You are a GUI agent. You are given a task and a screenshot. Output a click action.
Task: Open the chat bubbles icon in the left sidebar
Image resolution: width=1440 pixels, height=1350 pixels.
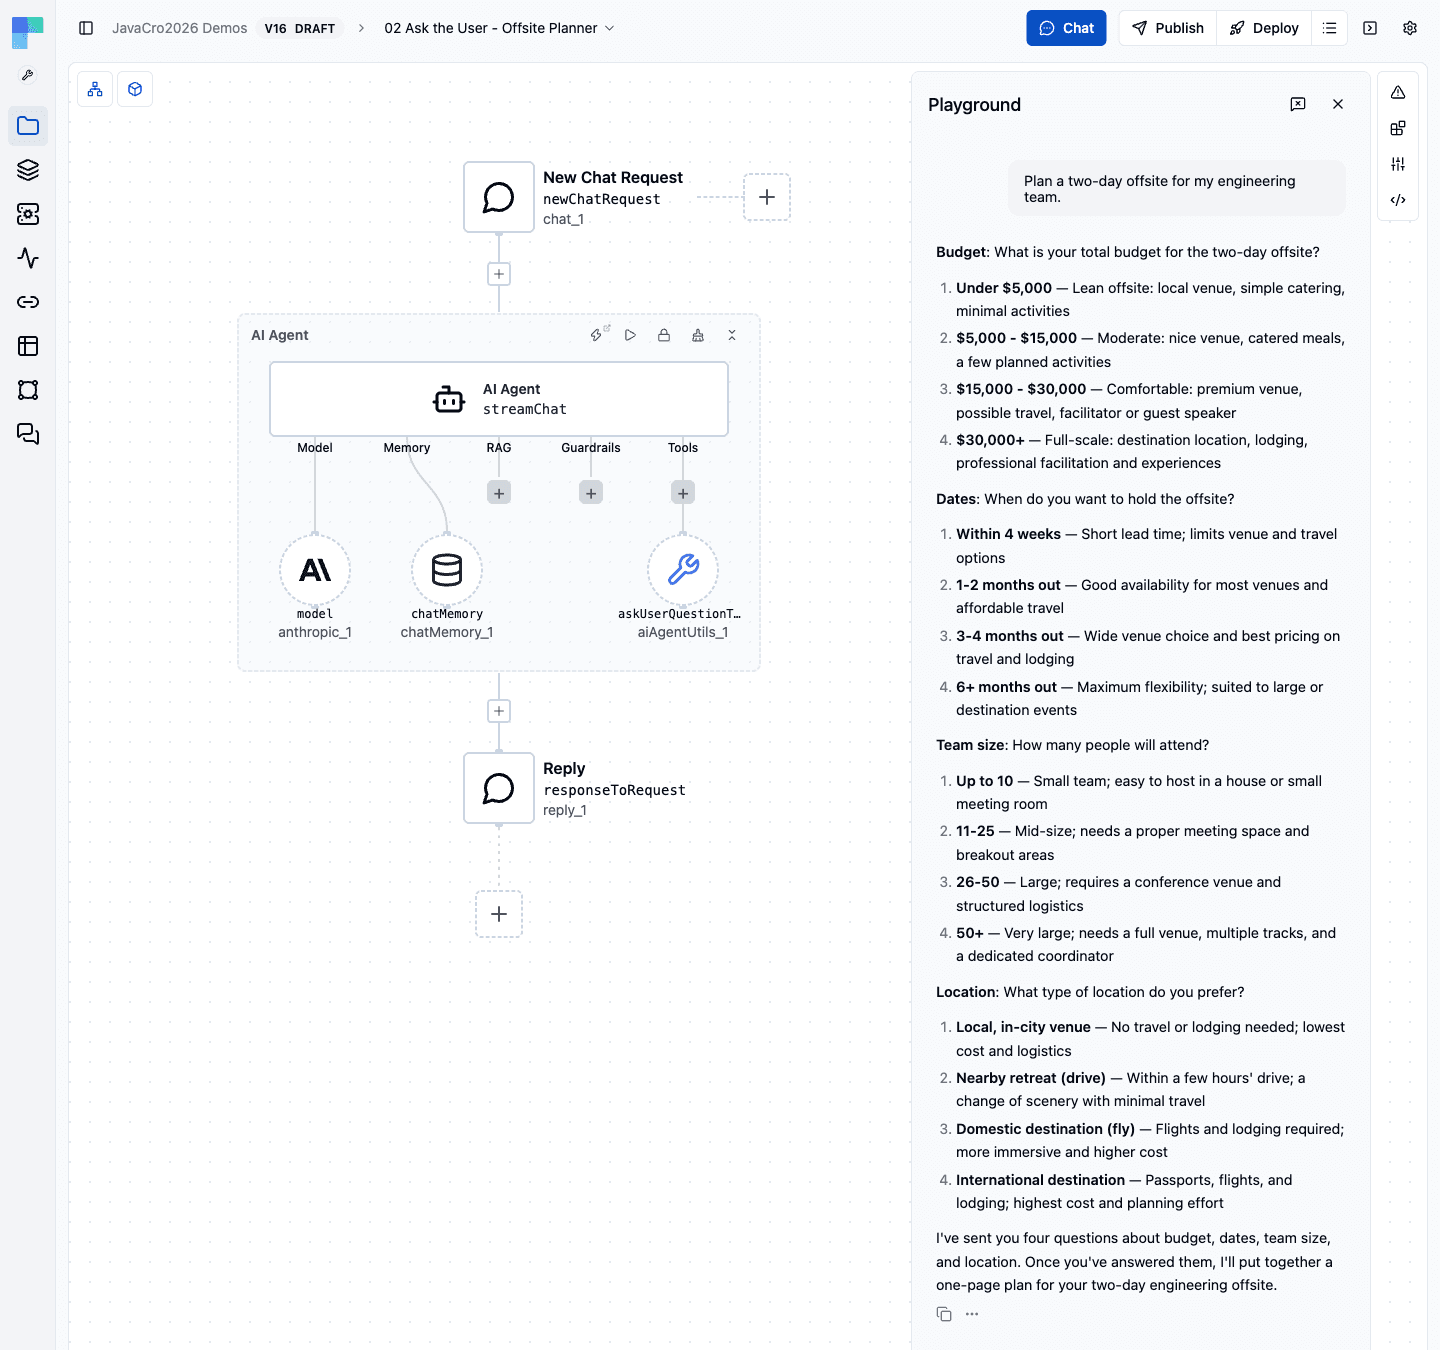point(28,434)
